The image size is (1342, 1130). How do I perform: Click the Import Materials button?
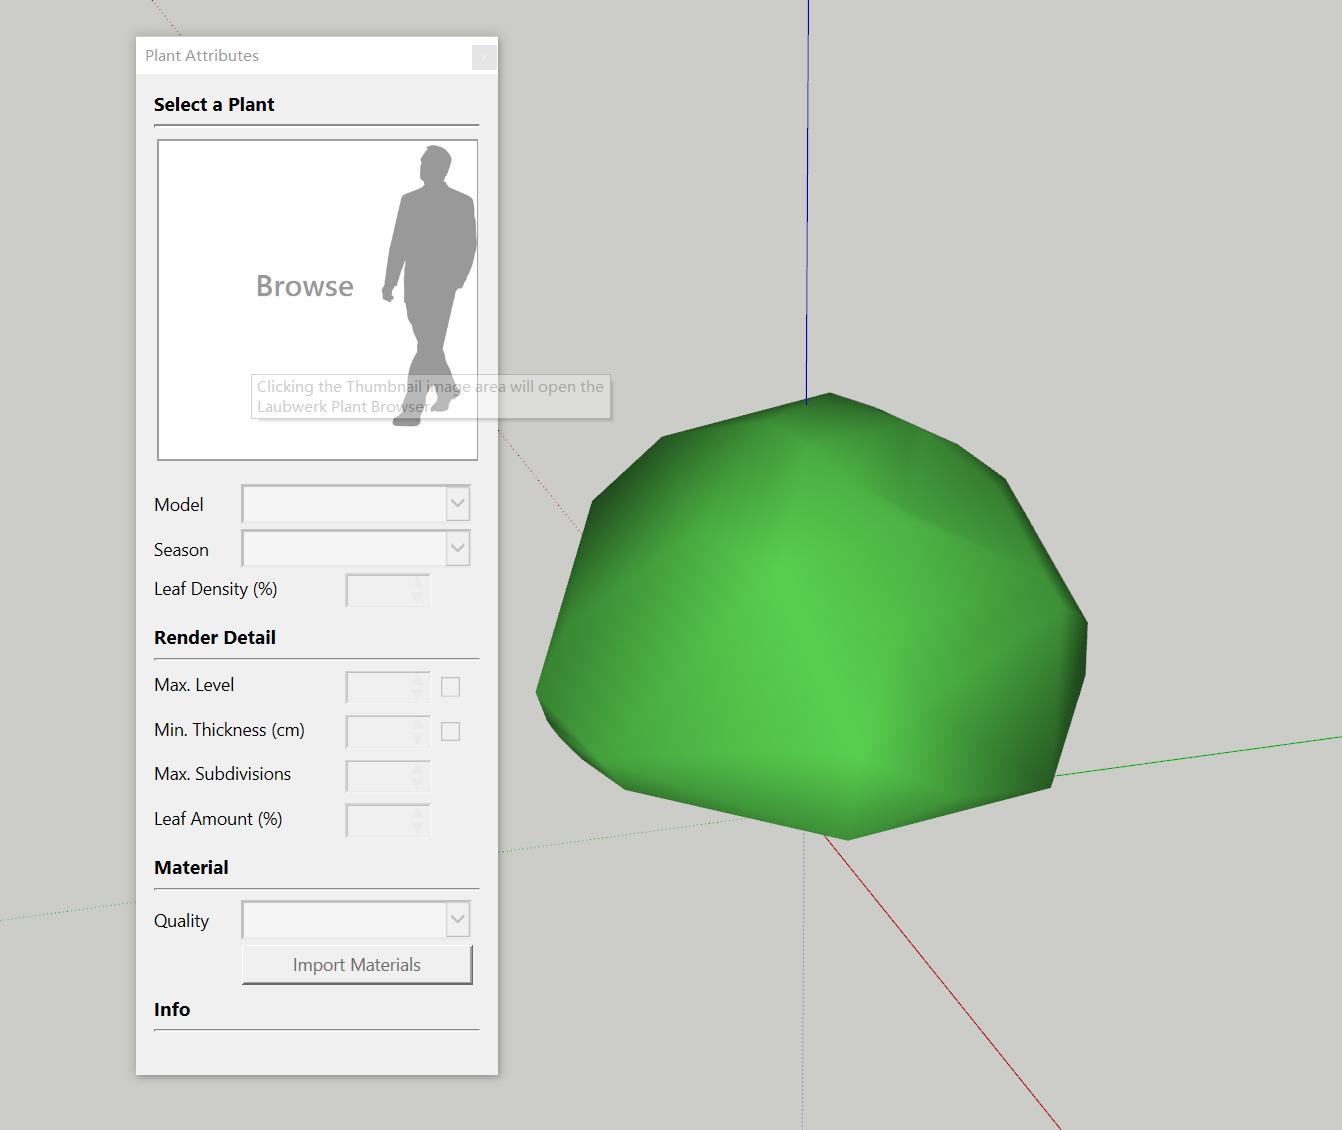357,965
